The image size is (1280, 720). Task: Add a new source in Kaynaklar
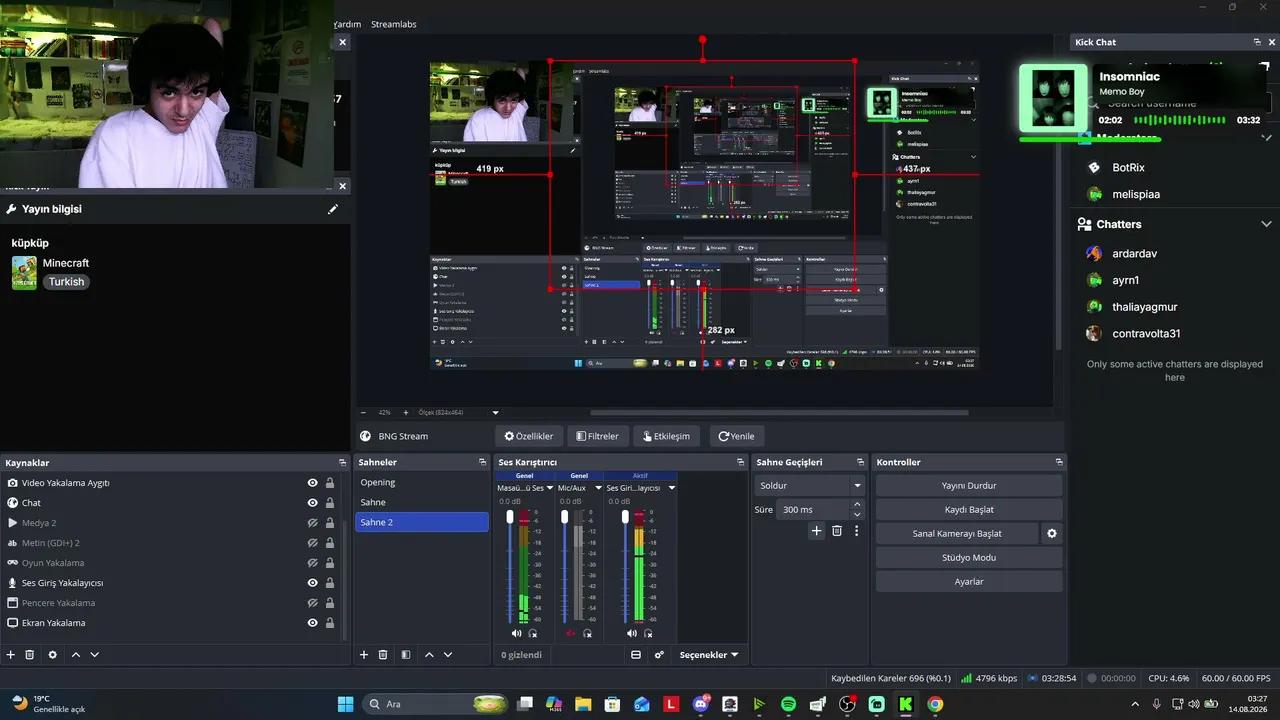click(11, 655)
